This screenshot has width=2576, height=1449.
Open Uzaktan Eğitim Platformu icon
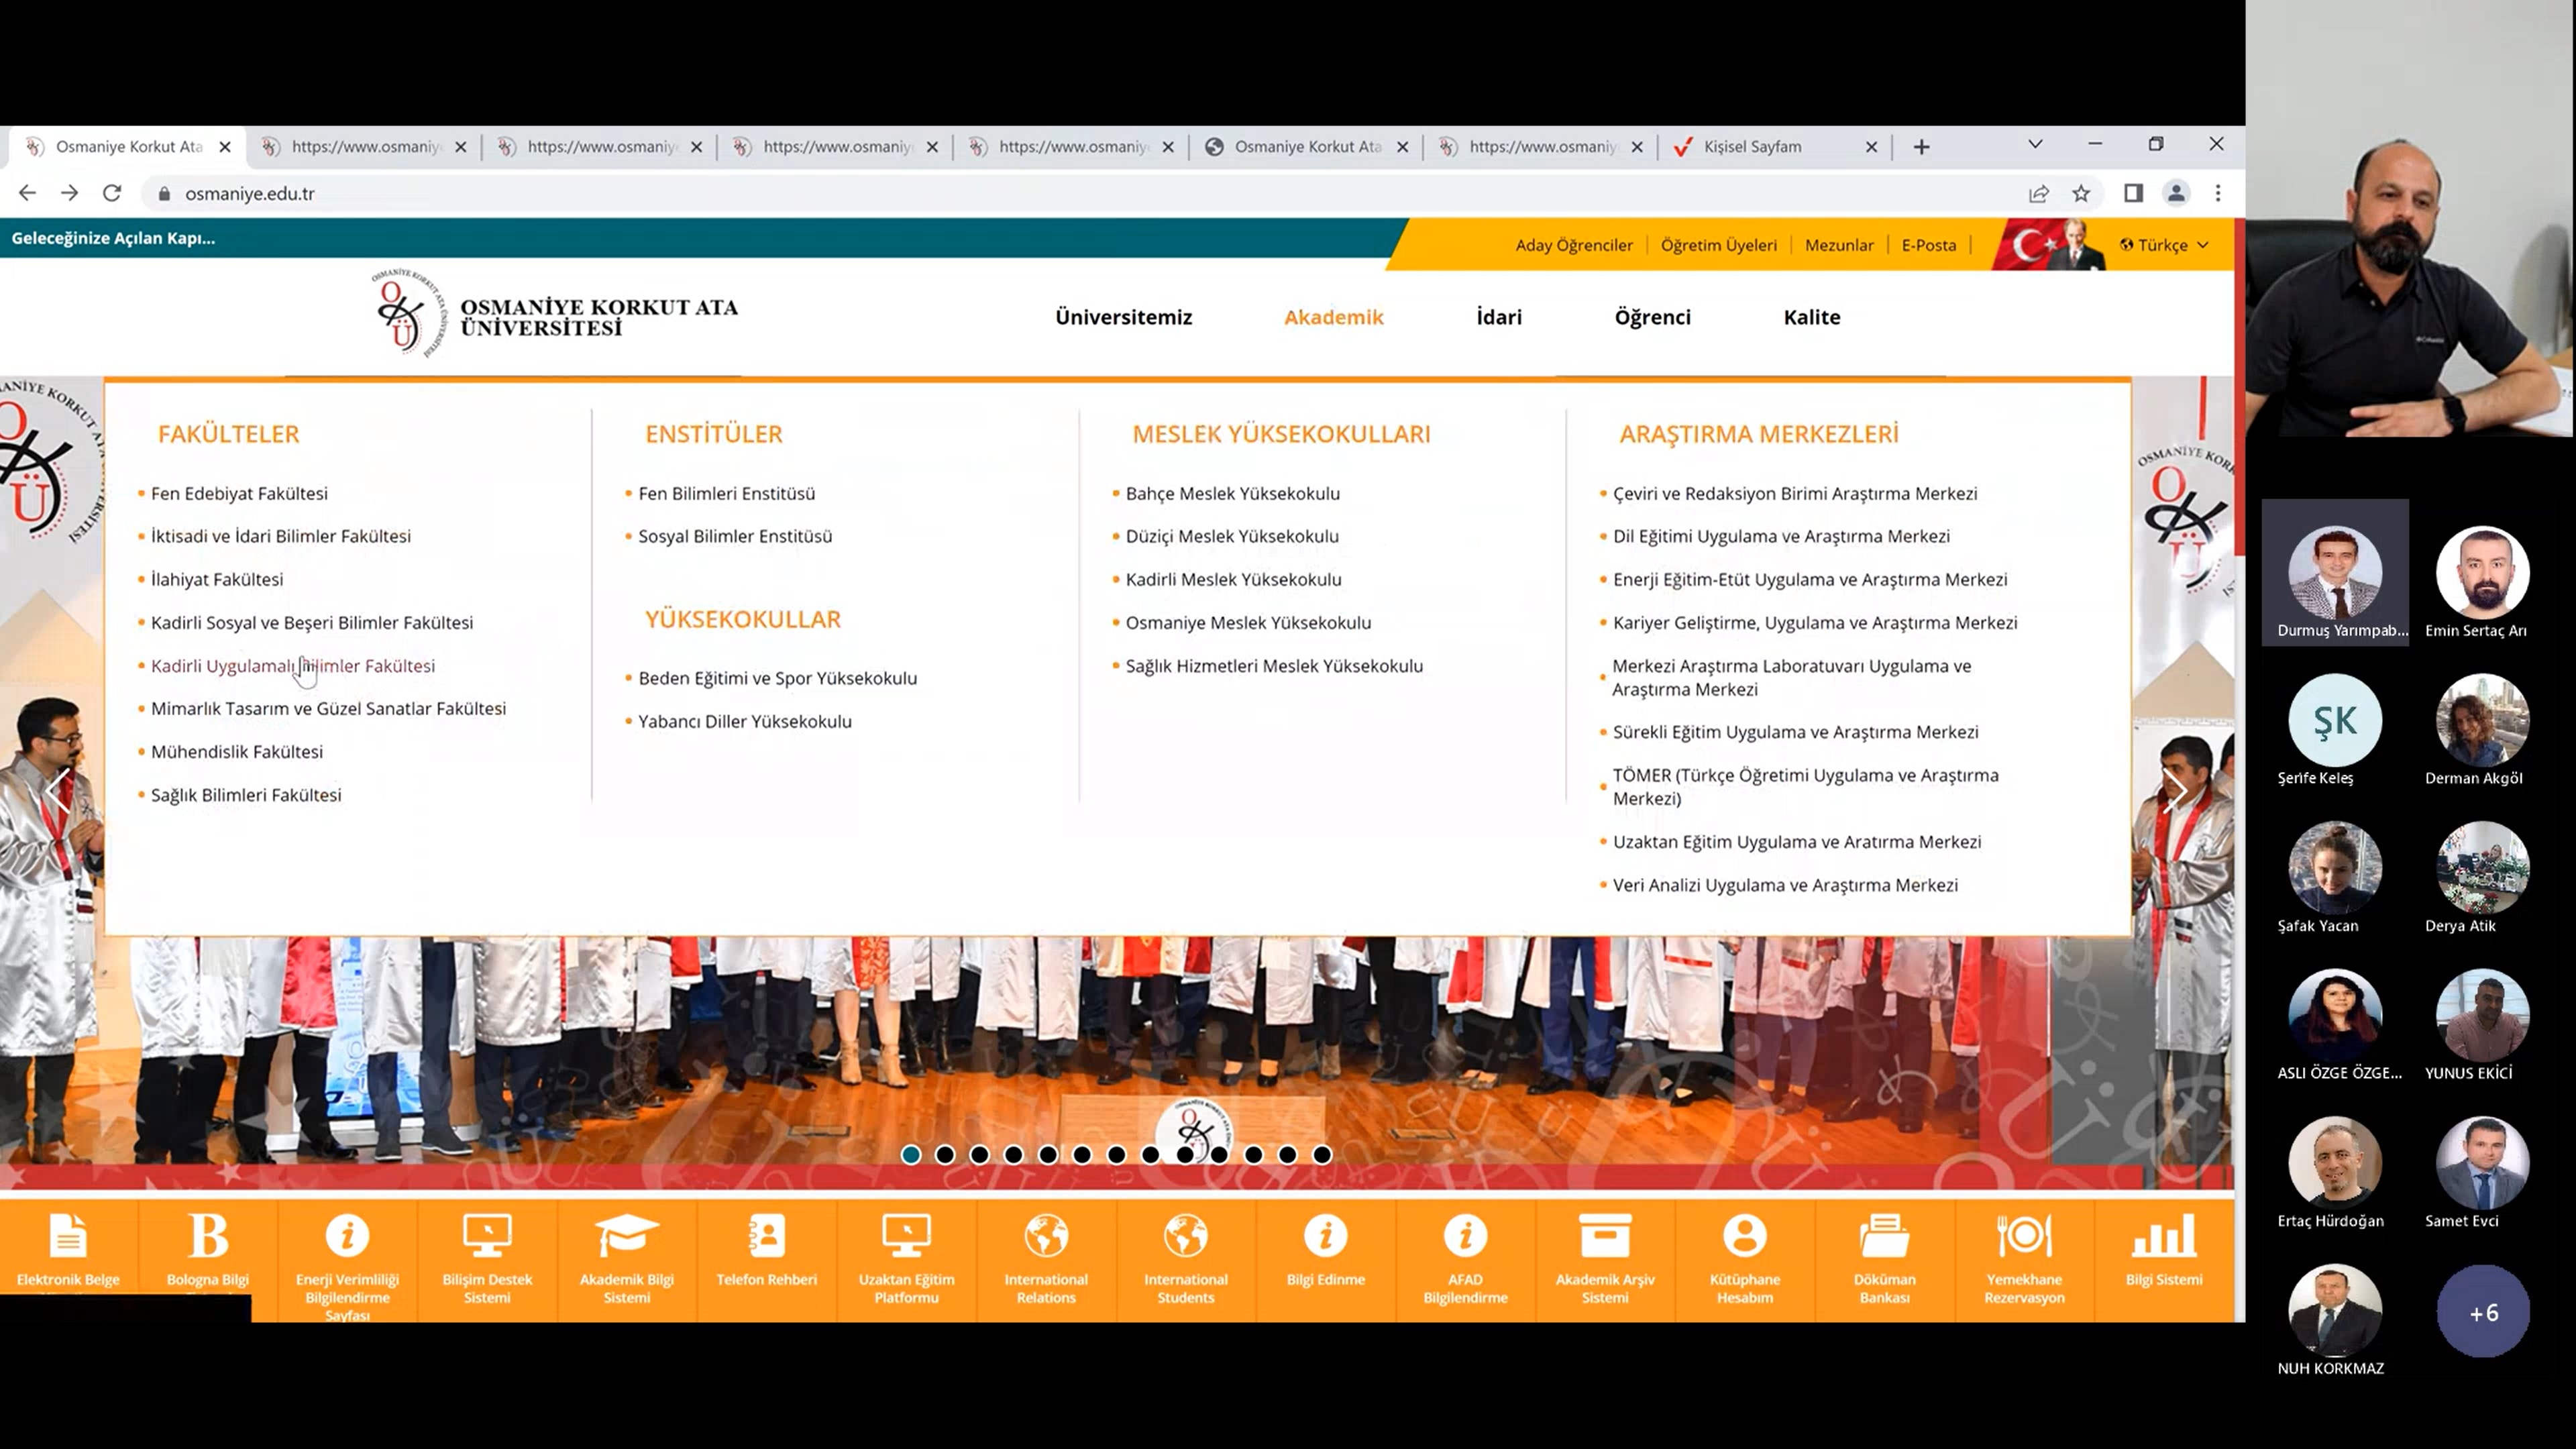point(906,1236)
